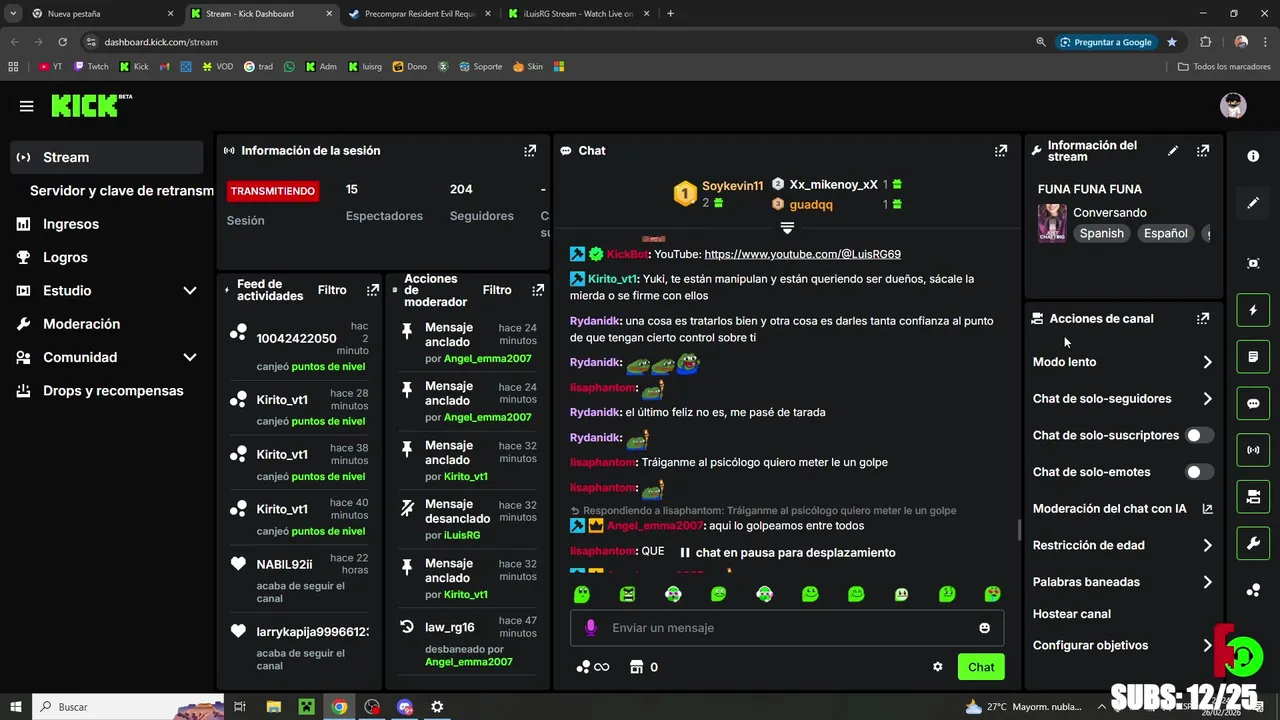Screen dimensions: 1280x720
Task: Click the chat bubble icon in right rail
Action: pyautogui.click(x=1253, y=404)
